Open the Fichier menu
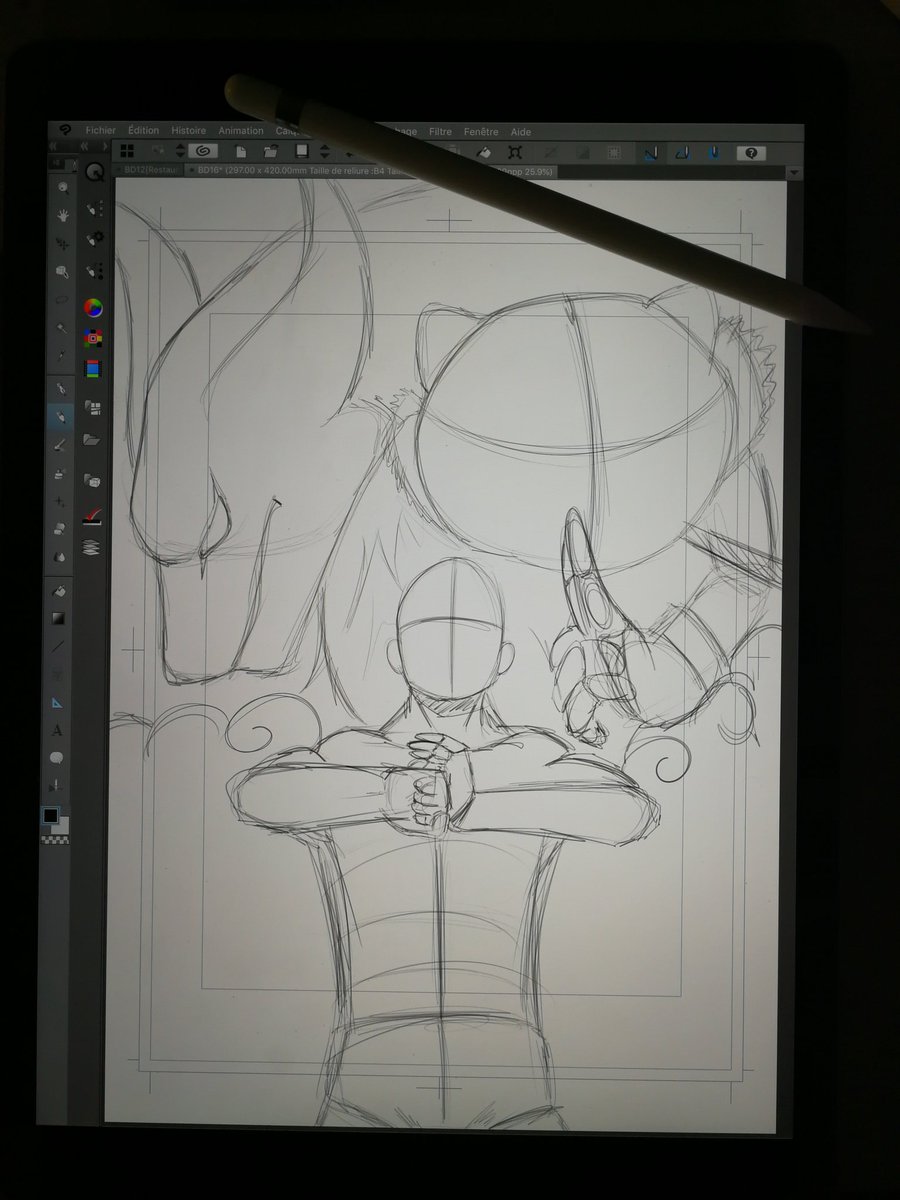Image resolution: width=900 pixels, height=1200 pixels. point(101,130)
